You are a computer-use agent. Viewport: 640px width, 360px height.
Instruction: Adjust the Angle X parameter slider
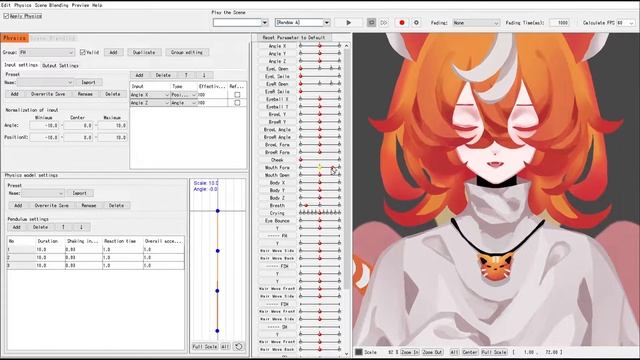click(x=320, y=46)
